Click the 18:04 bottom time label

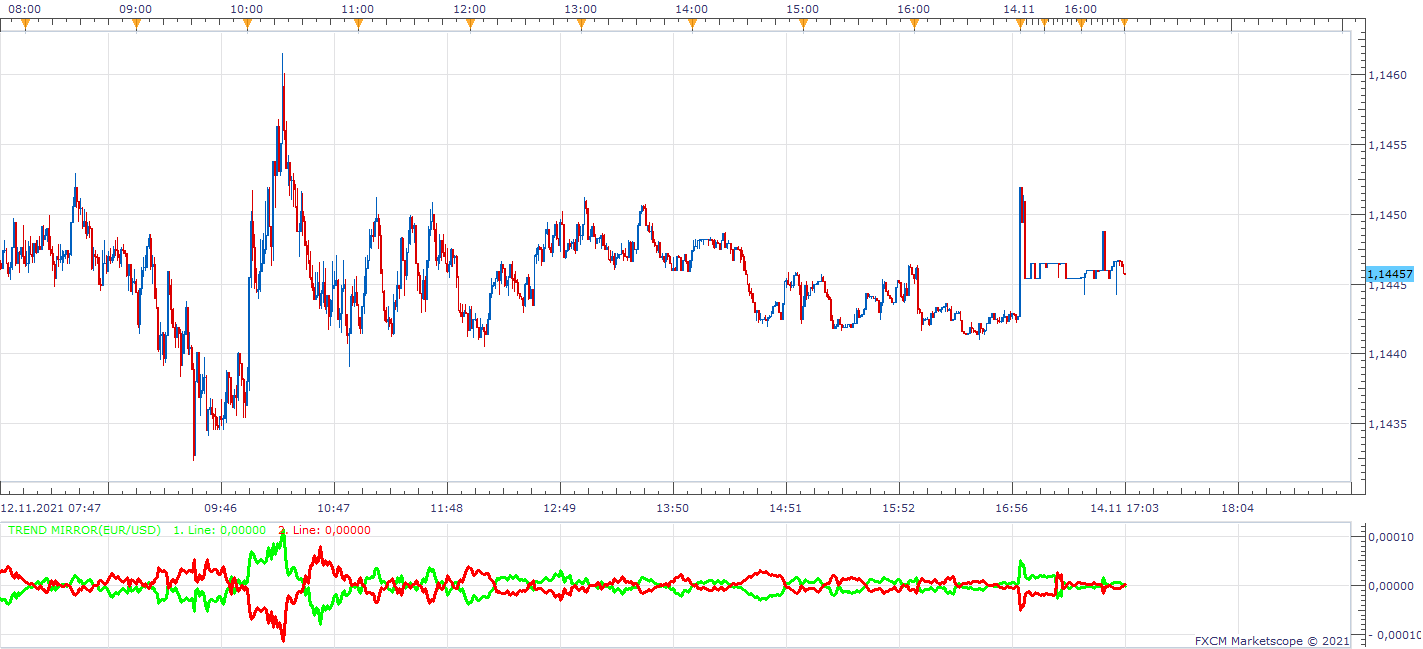(1237, 508)
